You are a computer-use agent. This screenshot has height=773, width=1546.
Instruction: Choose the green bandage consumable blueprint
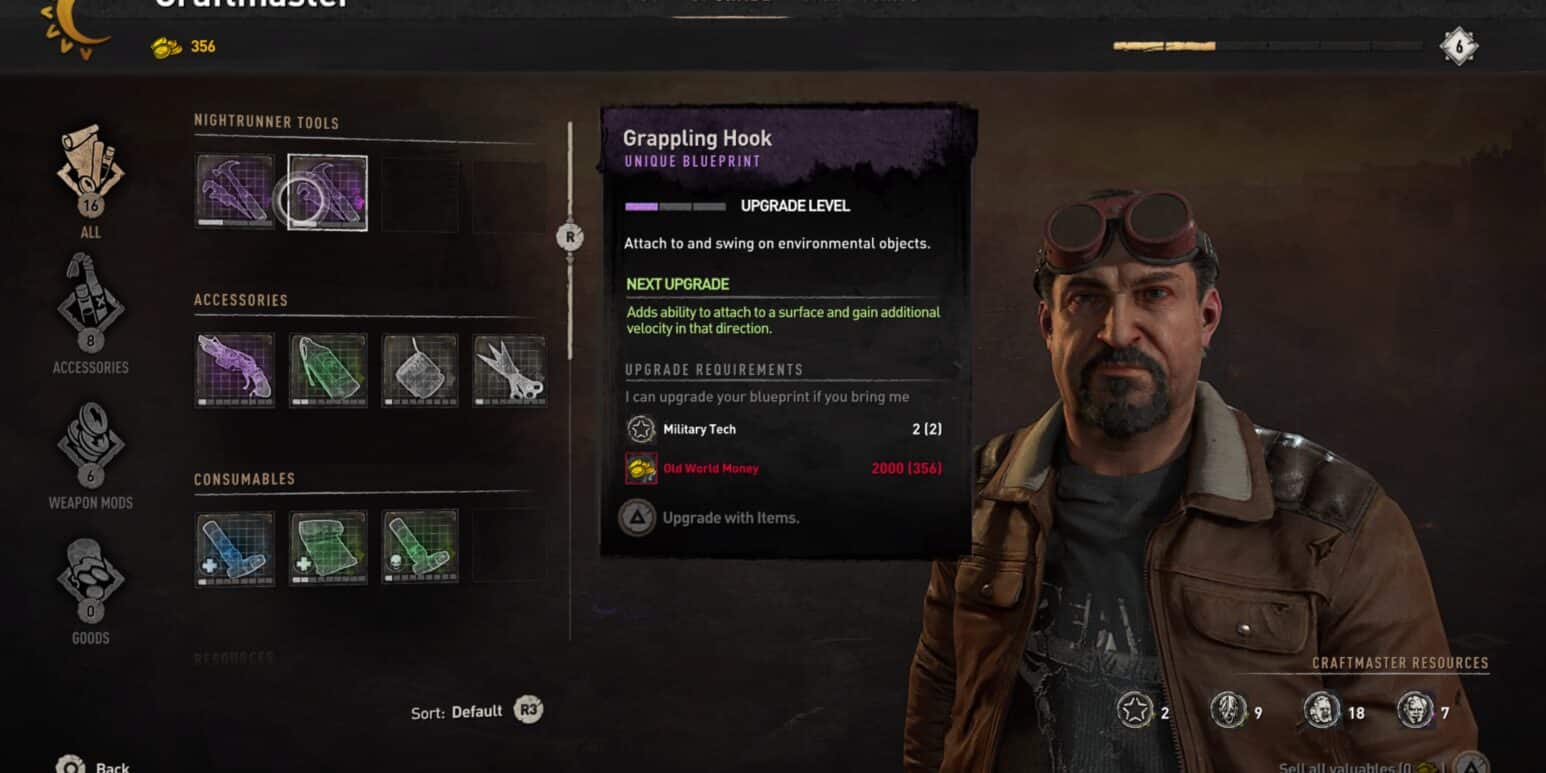click(x=328, y=548)
